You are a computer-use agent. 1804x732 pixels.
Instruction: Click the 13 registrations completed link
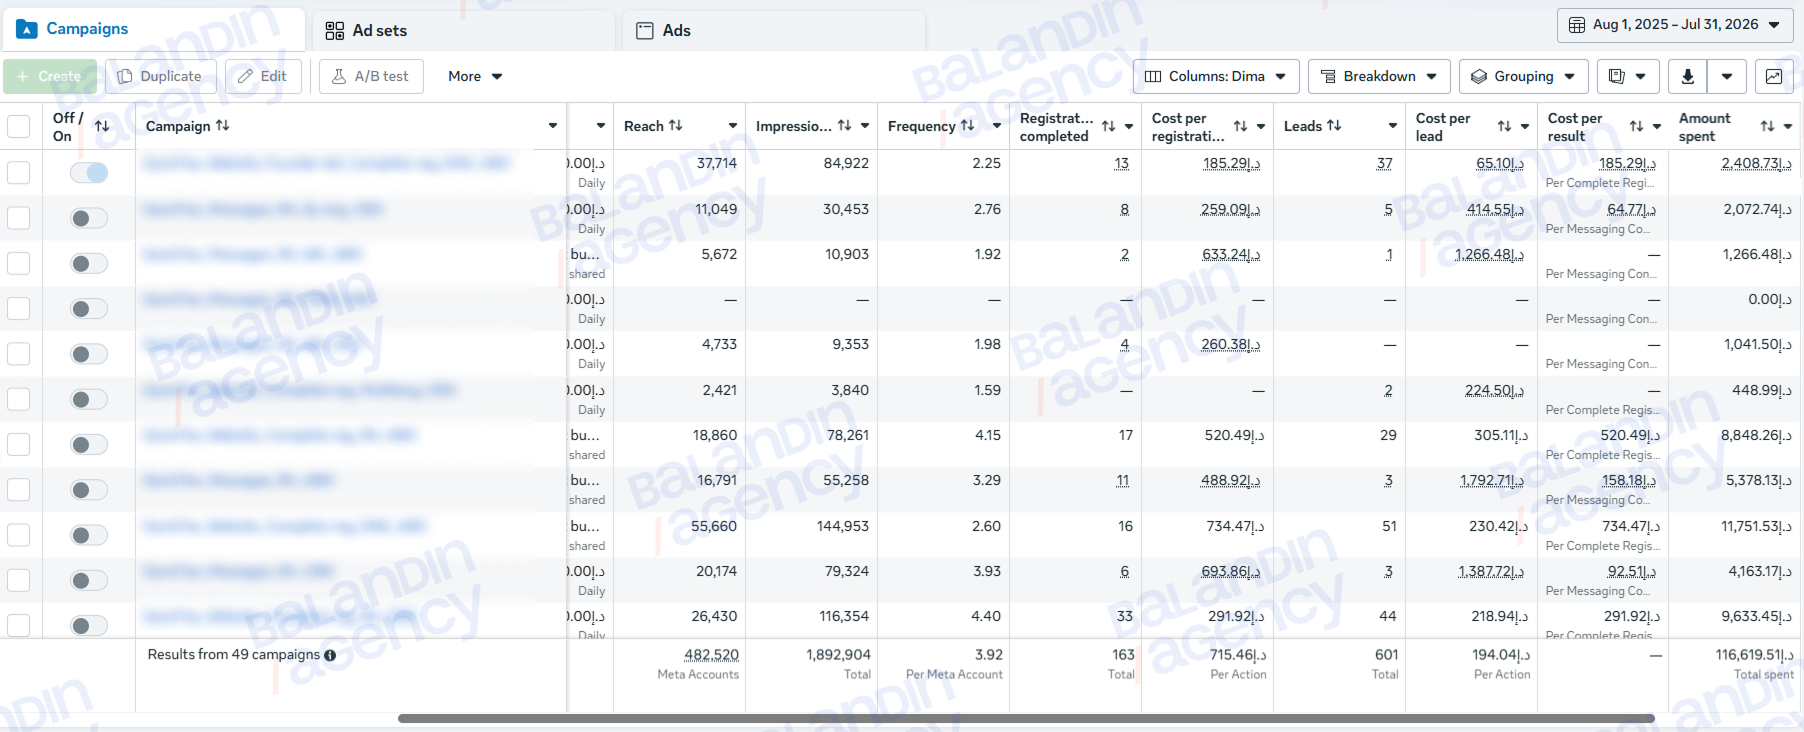[1122, 163]
